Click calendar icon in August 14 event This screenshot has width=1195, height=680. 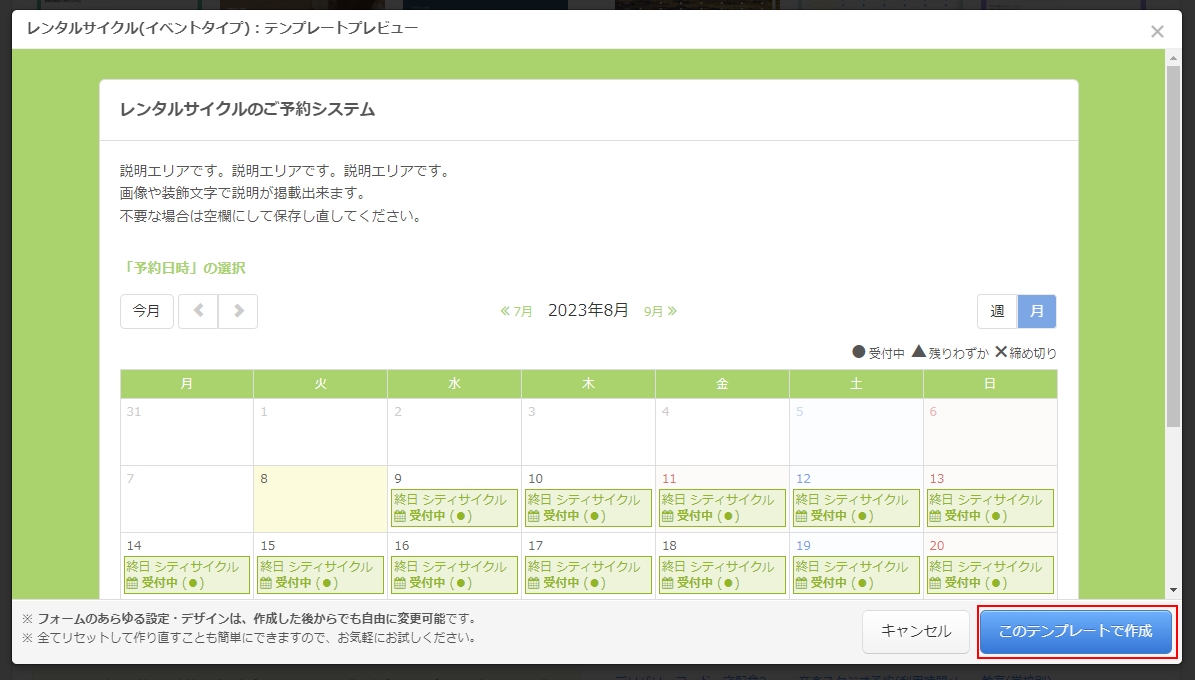132,583
